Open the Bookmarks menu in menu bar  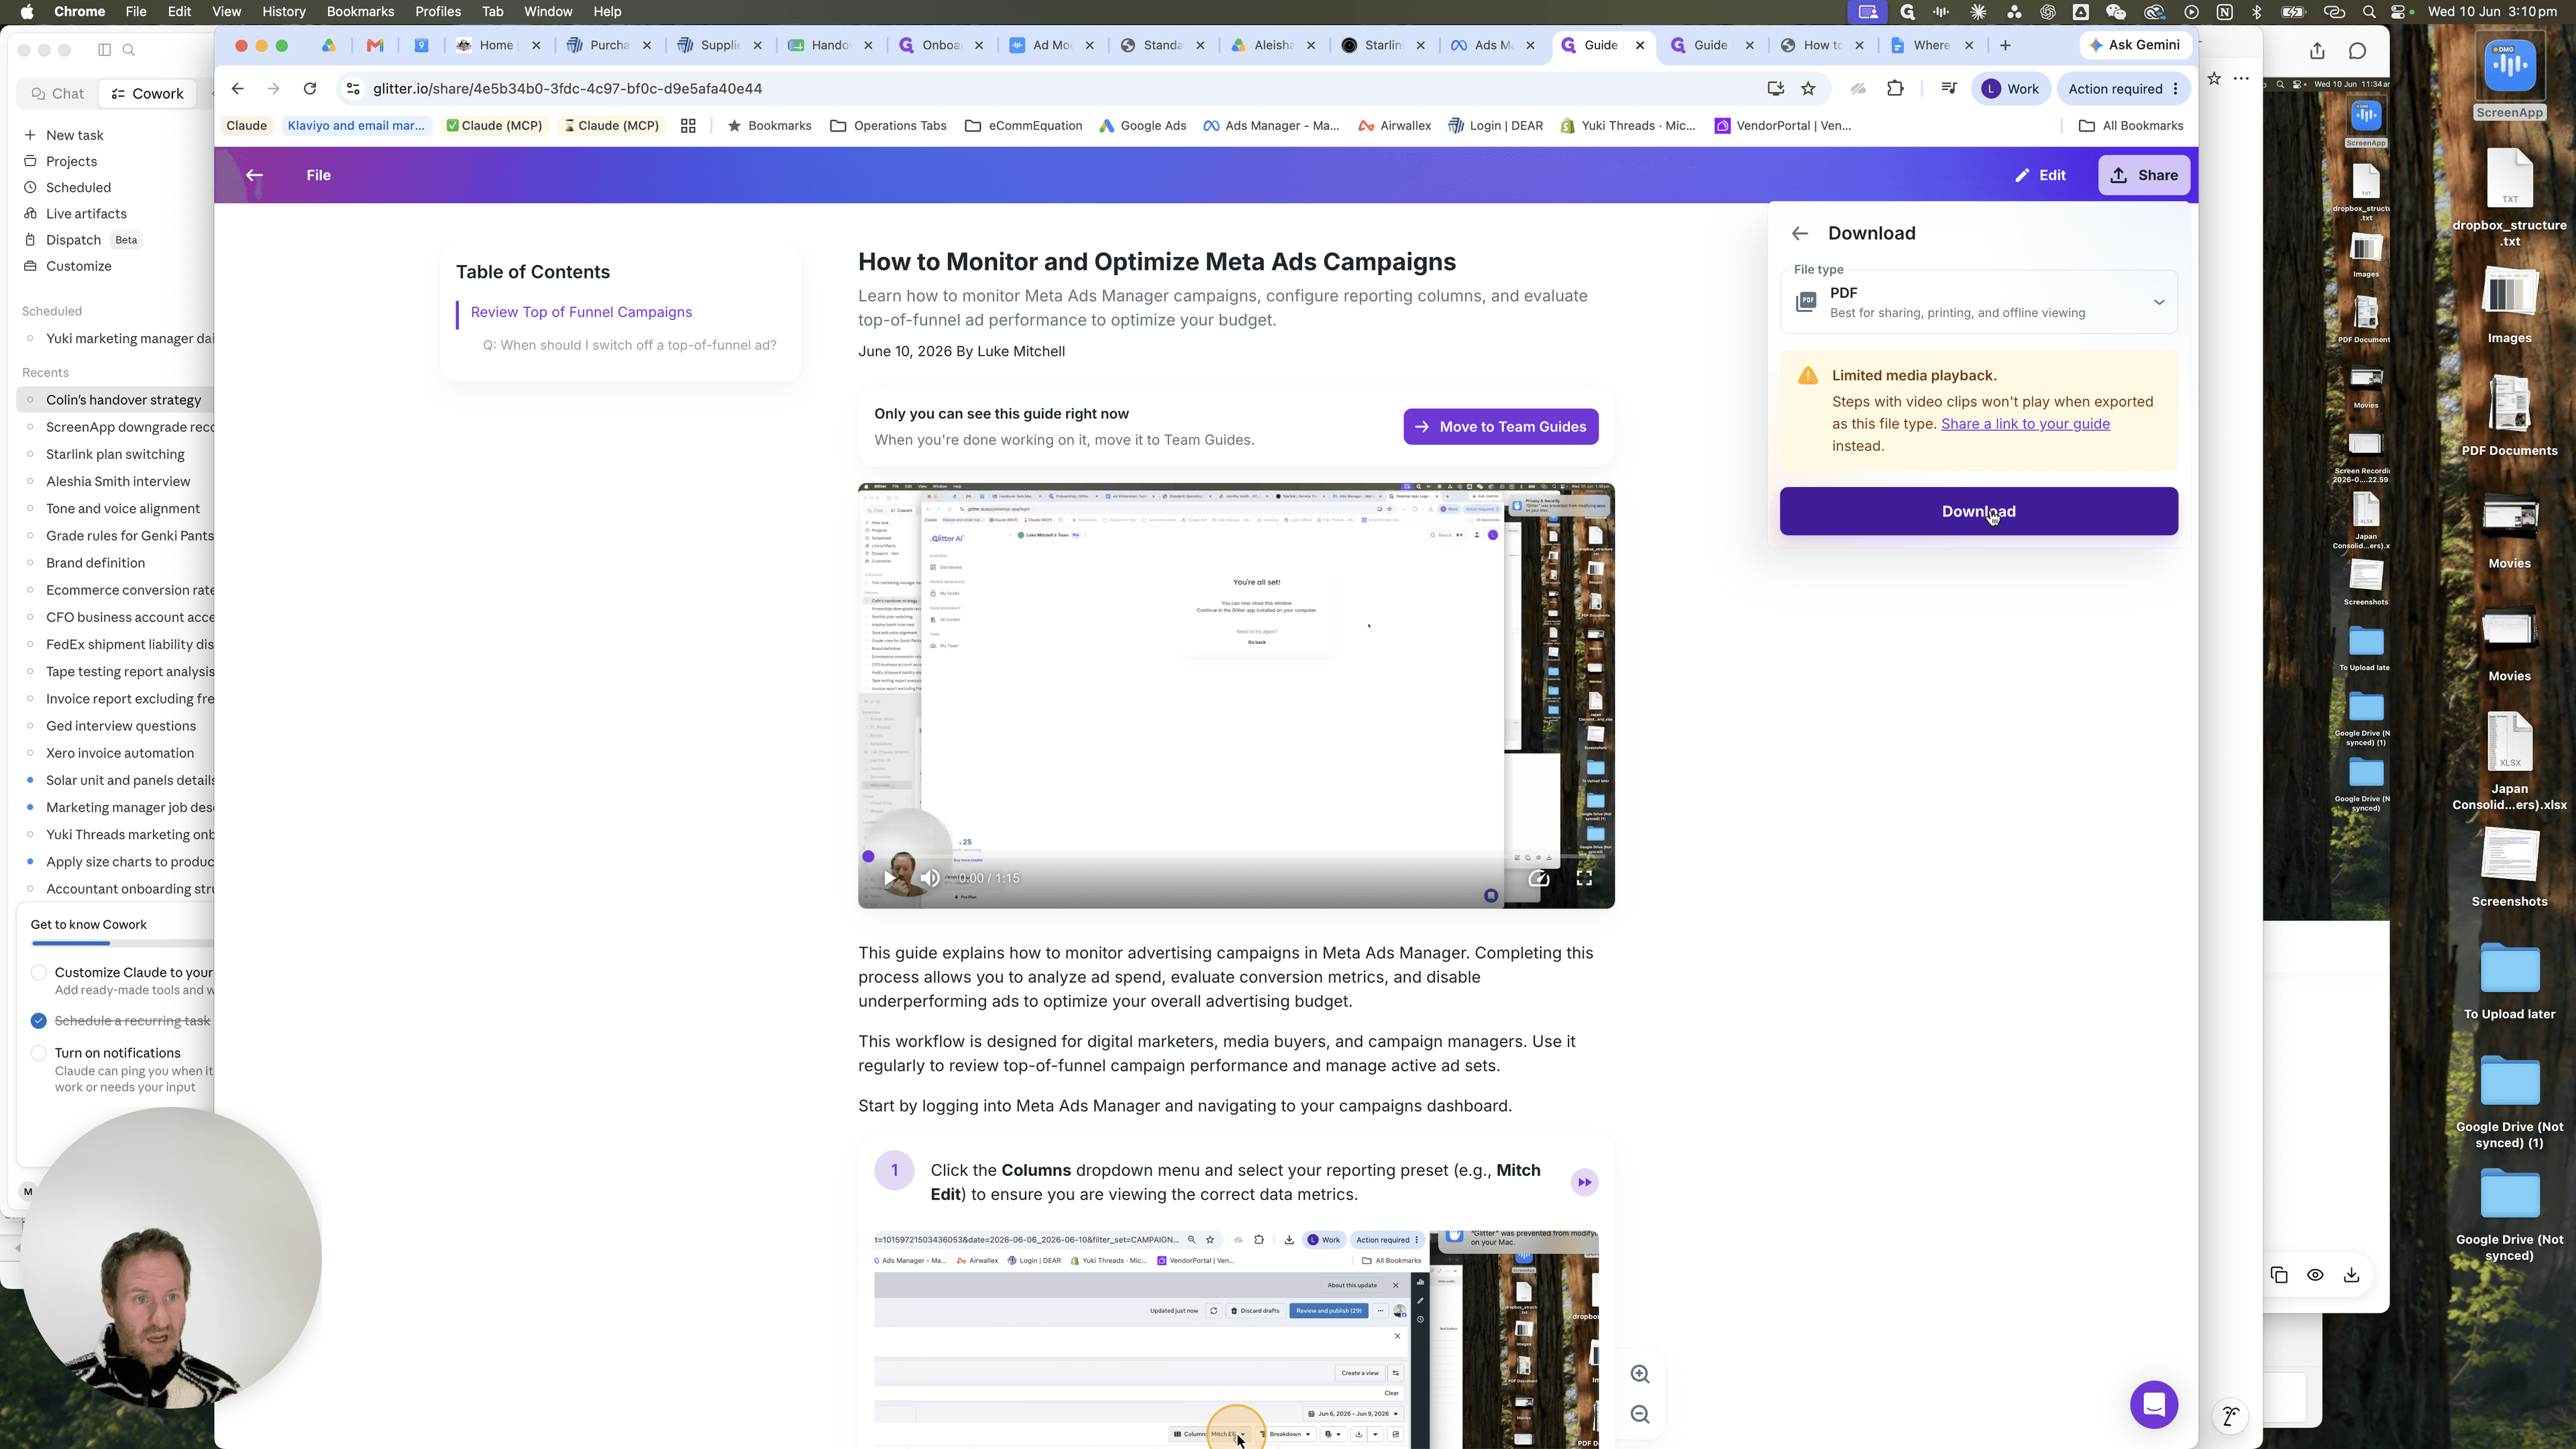(360, 11)
